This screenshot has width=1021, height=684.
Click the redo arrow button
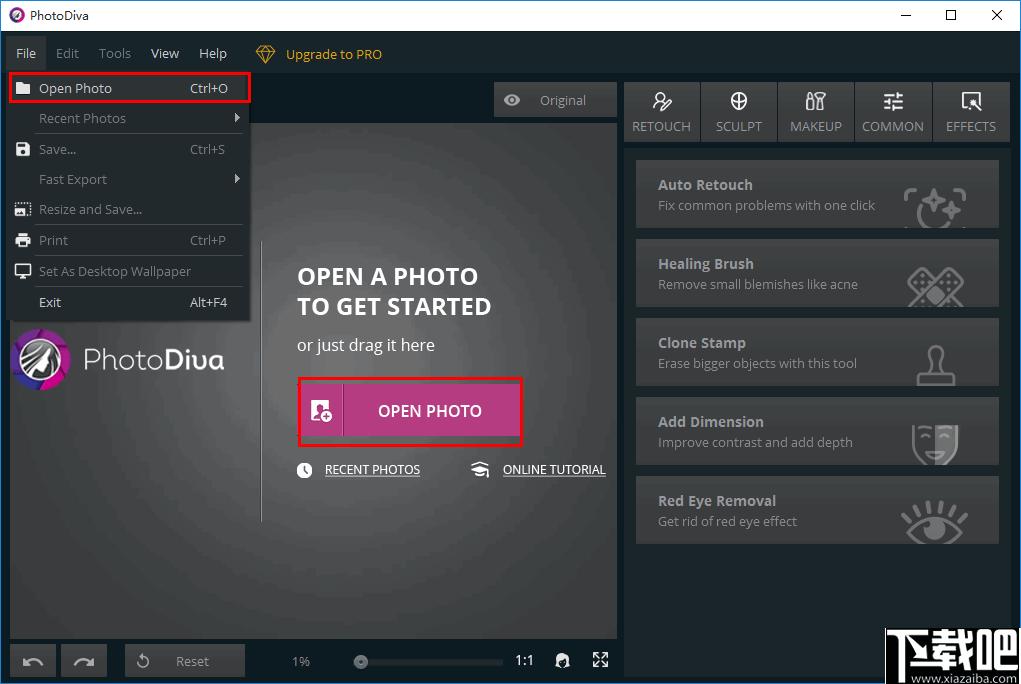coord(84,661)
